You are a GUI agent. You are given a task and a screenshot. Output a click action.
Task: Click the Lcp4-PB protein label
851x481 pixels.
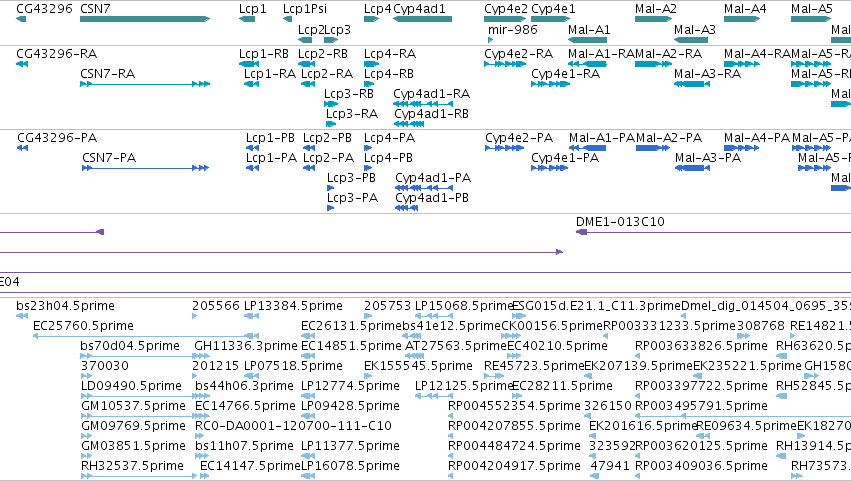[x=389, y=158]
